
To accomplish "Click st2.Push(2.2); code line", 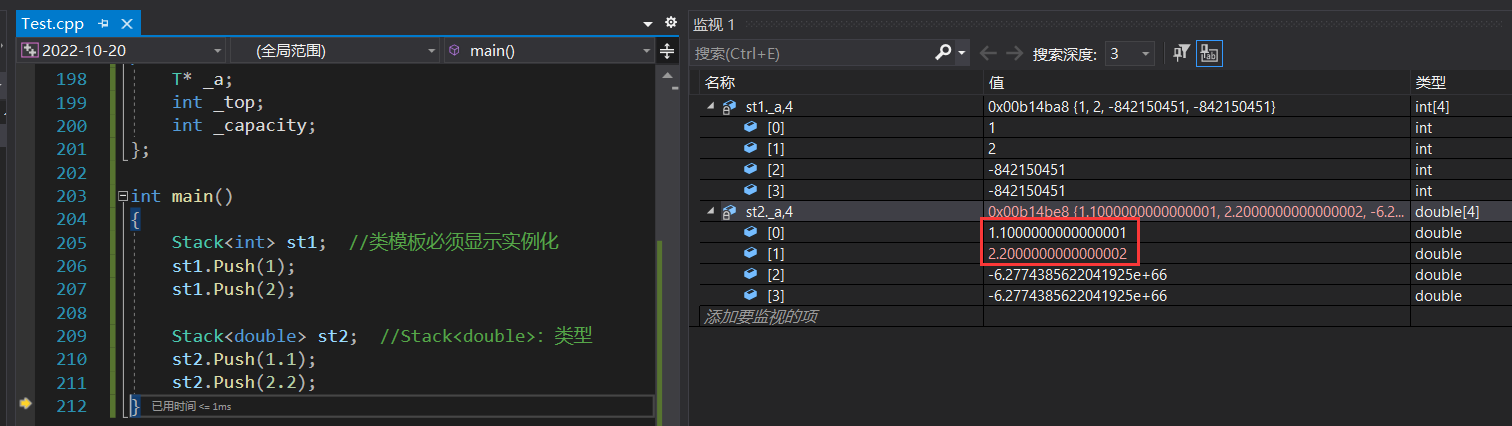I will [244, 382].
